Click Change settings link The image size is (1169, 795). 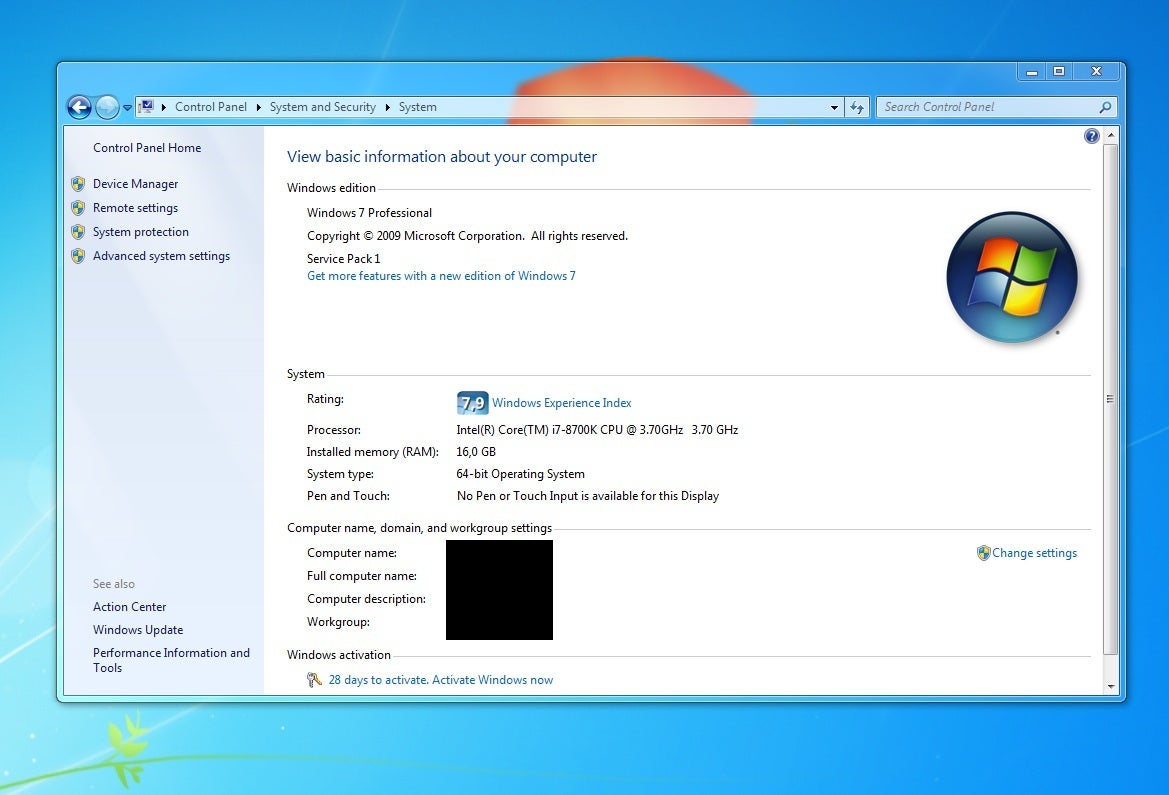1035,553
